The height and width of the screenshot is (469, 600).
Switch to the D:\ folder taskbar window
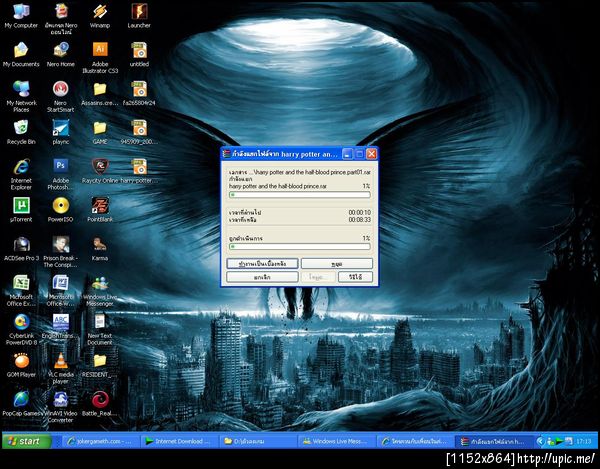(x=258, y=441)
